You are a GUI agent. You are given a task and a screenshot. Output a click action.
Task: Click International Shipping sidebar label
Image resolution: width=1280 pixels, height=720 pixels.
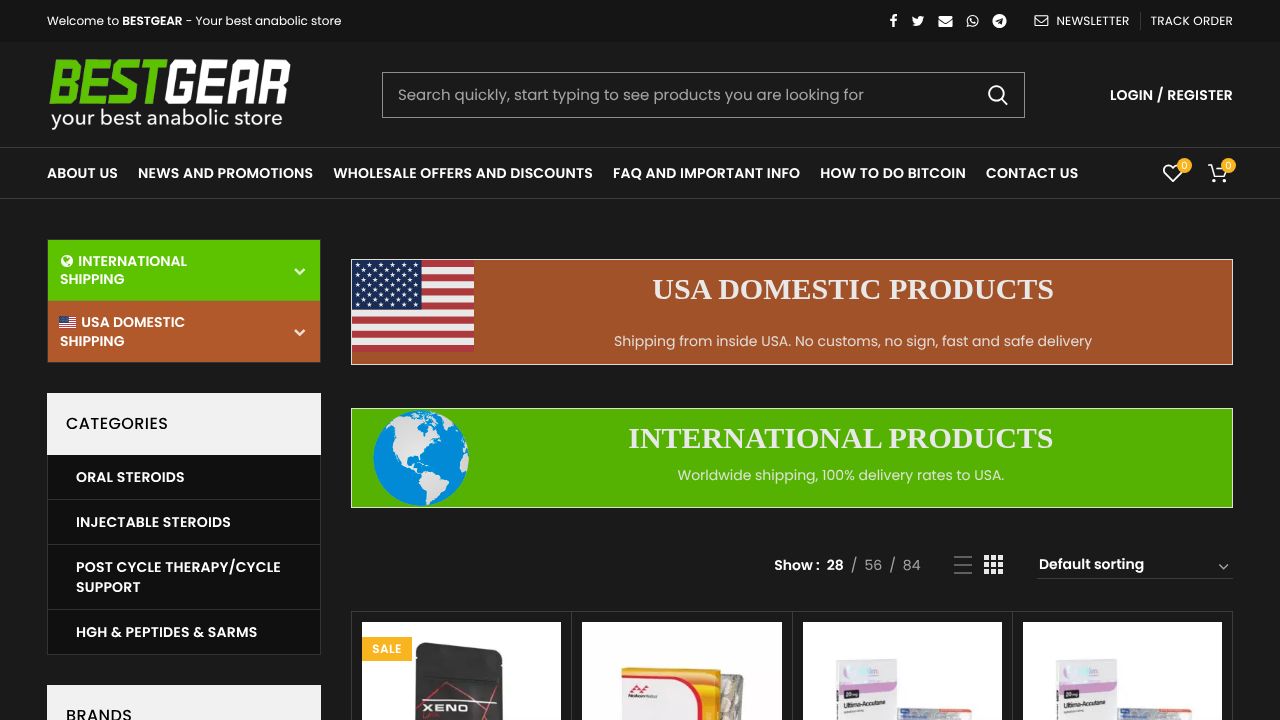123,270
